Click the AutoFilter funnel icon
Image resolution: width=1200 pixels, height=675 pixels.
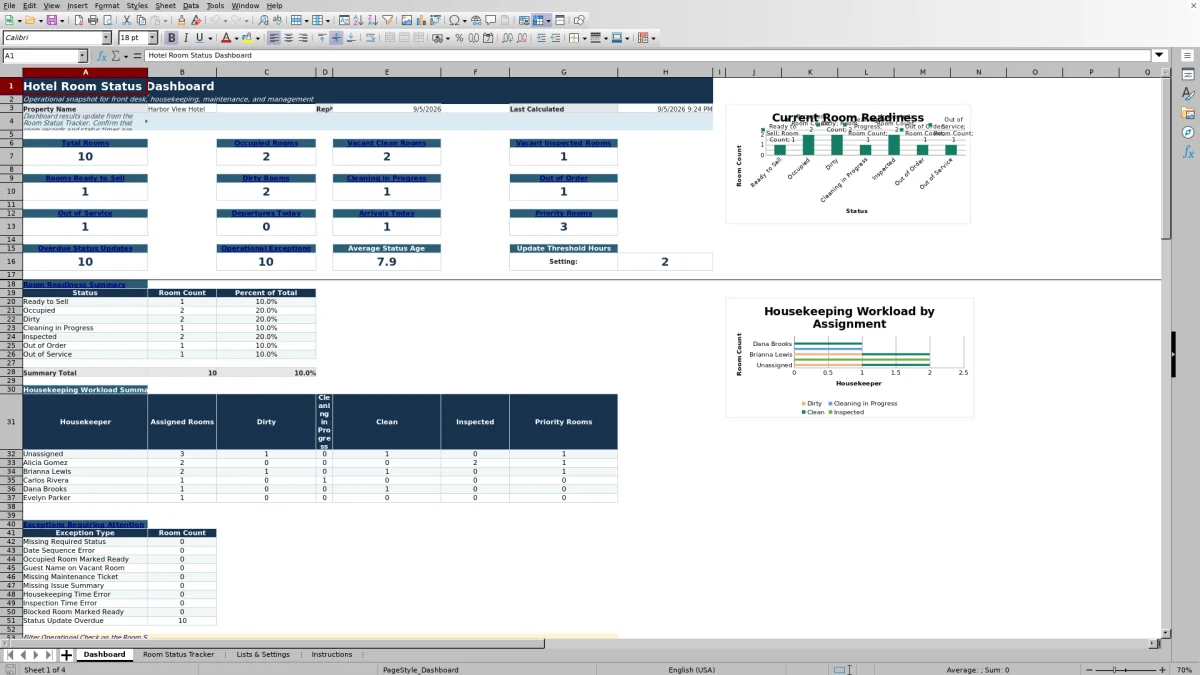pos(387,20)
